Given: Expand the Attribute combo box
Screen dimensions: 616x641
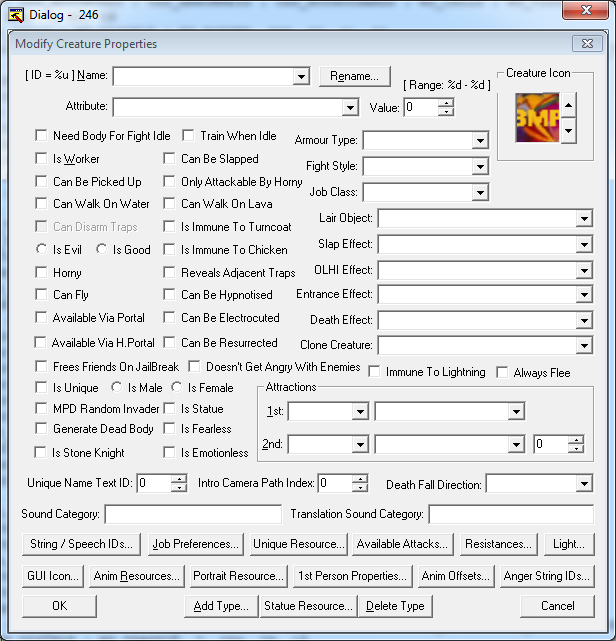Looking at the screenshot, I should tap(350, 108).
